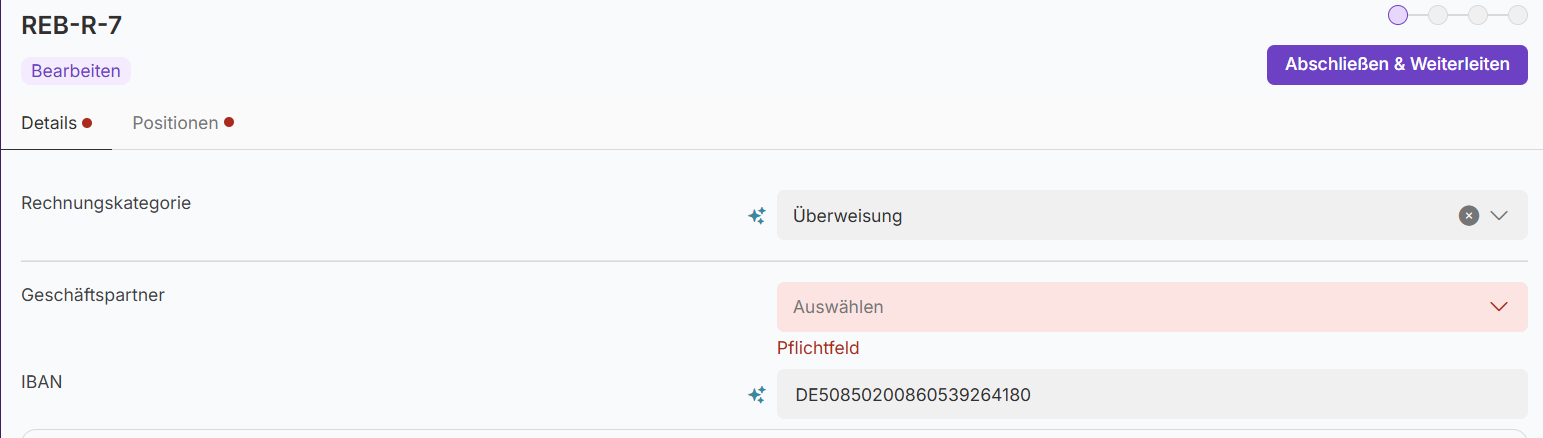This screenshot has height=438, width=1543.
Task: Click the sparkle icon beside IBAN field
Action: [757, 395]
